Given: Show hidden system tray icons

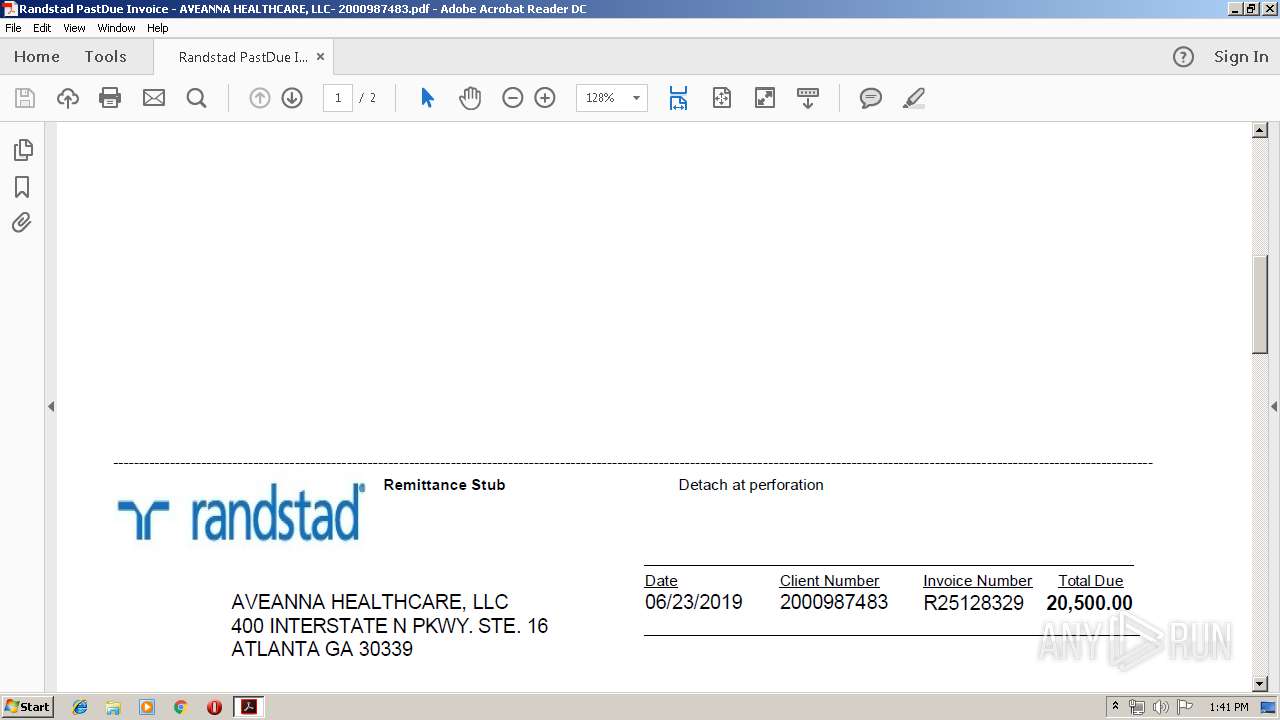Looking at the screenshot, I should click(1116, 707).
